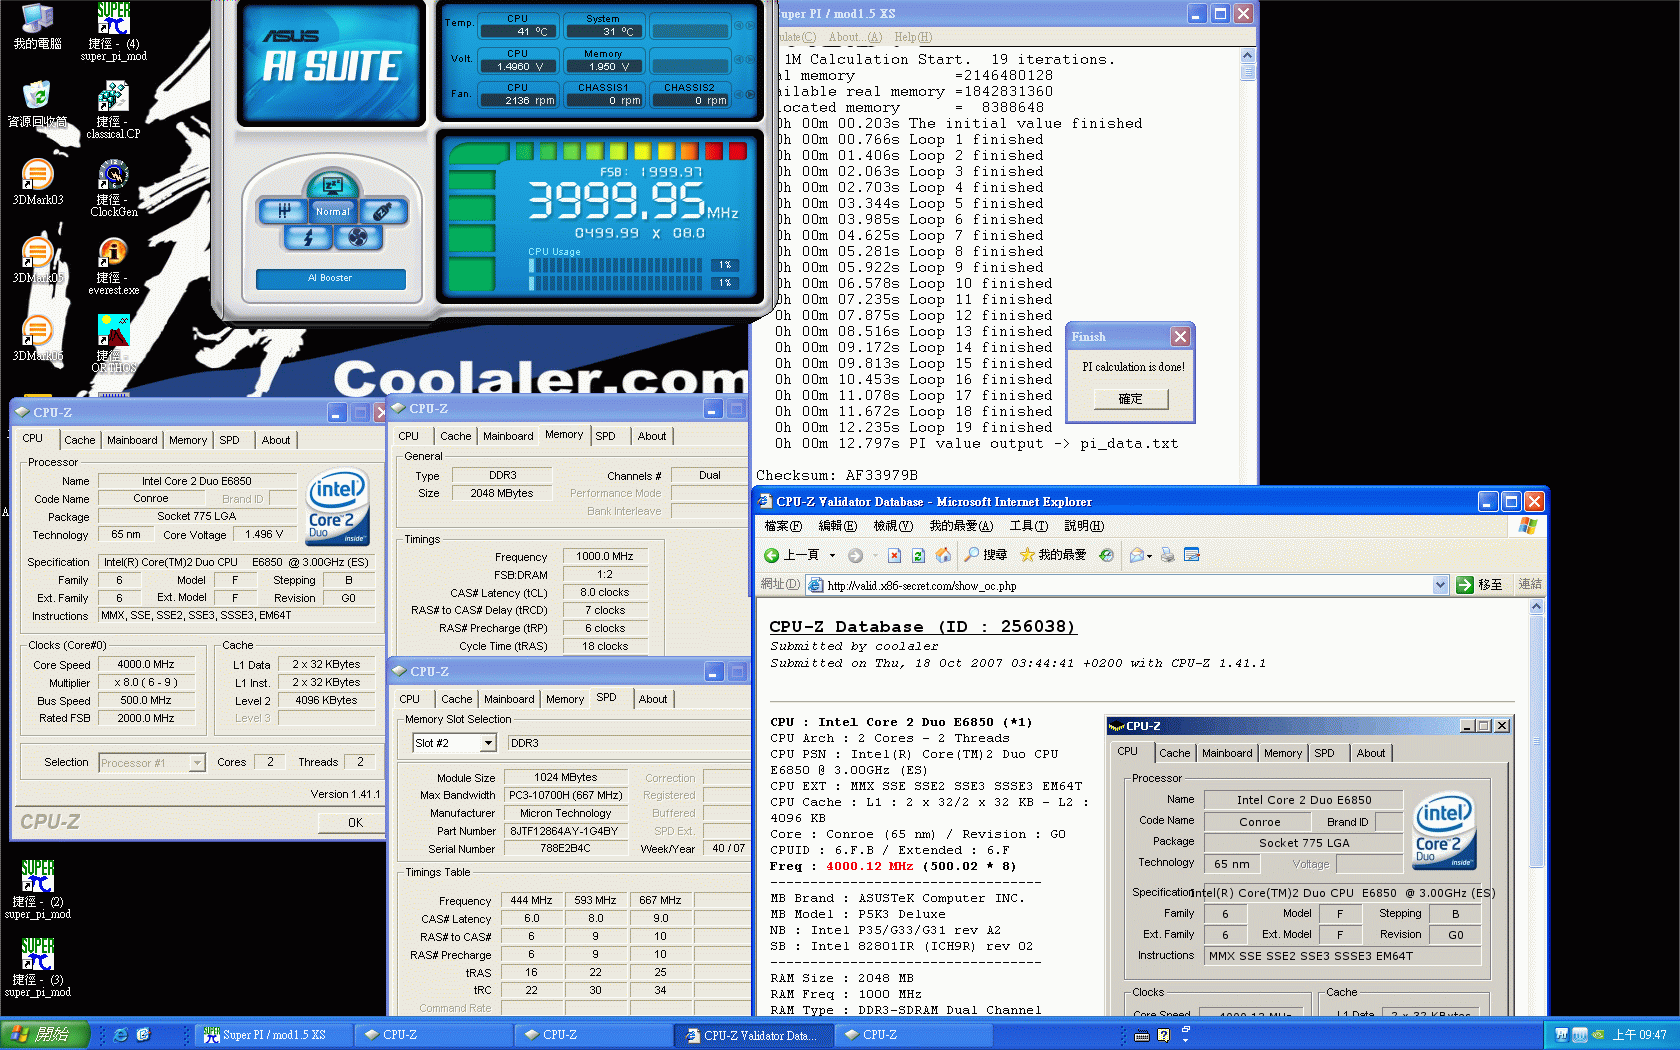Click the IE Back arrow button
Screen dimensions: 1680x1050
click(x=792, y=555)
